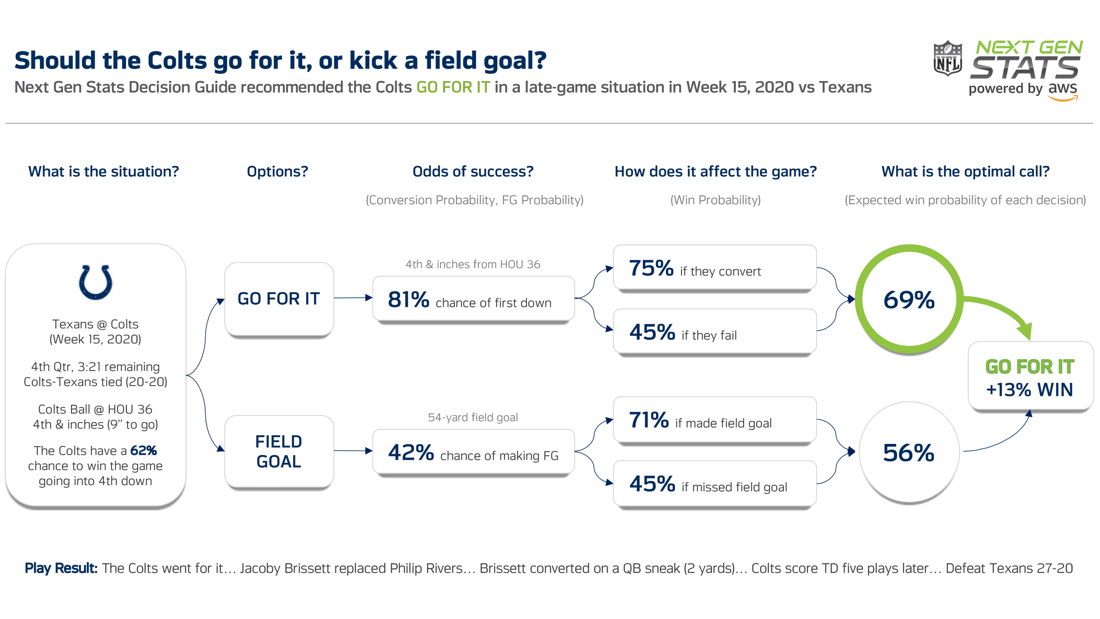1100x619 pixels.
Task: Click the 56% circle
Action: click(x=908, y=453)
